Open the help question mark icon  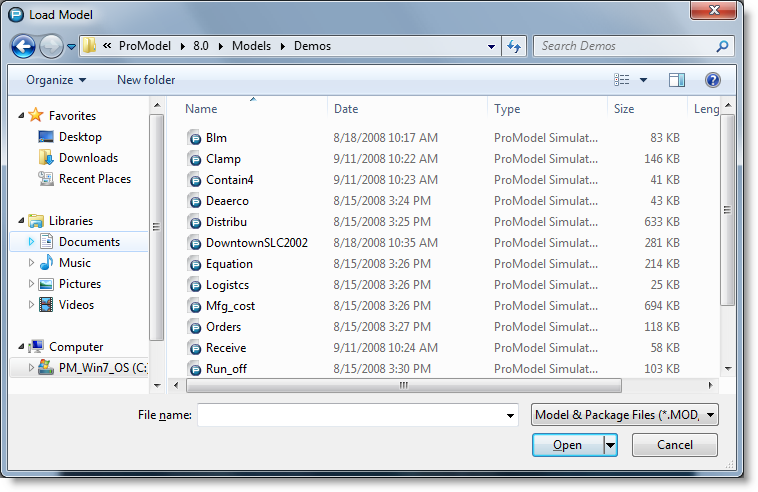coord(713,80)
